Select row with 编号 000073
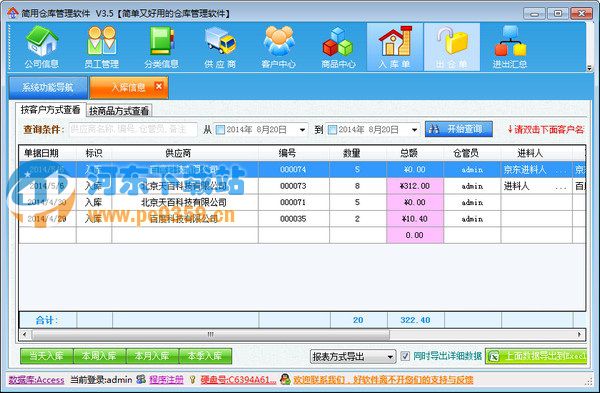 tap(302, 186)
